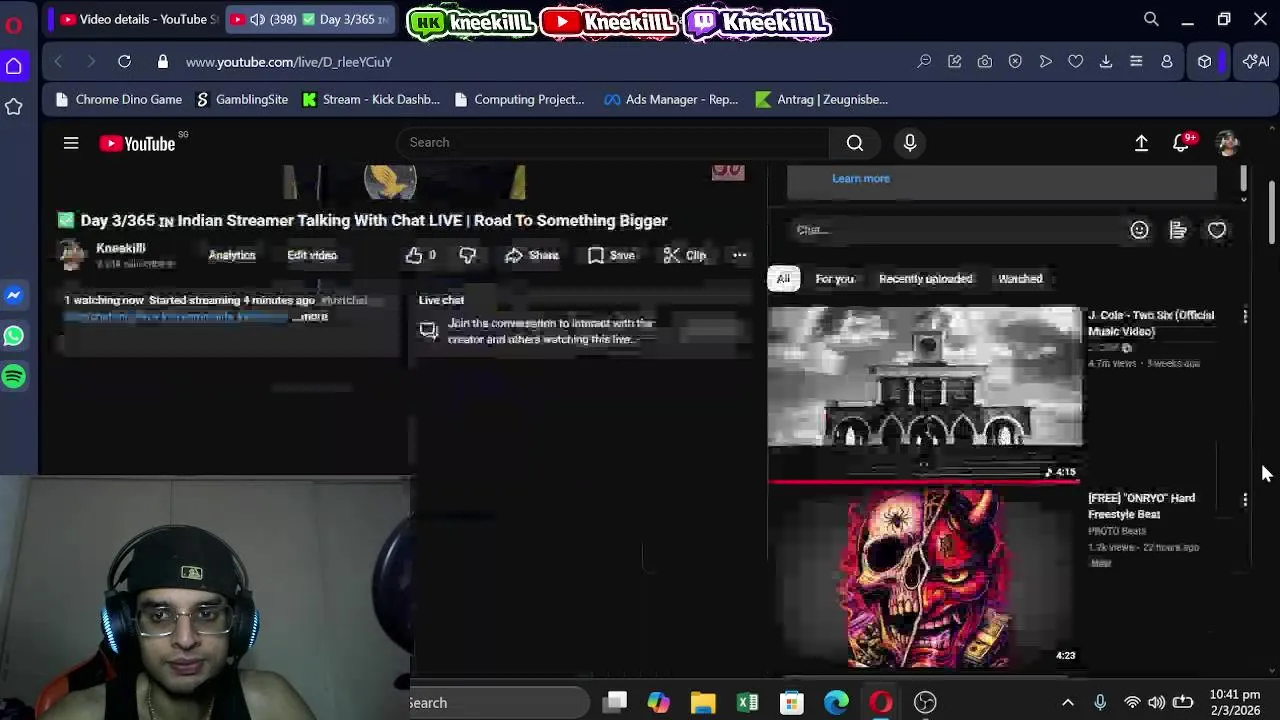The height and width of the screenshot is (720, 1280).
Task: Click the red progress bar on J. Cole thumbnail
Action: [924, 480]
